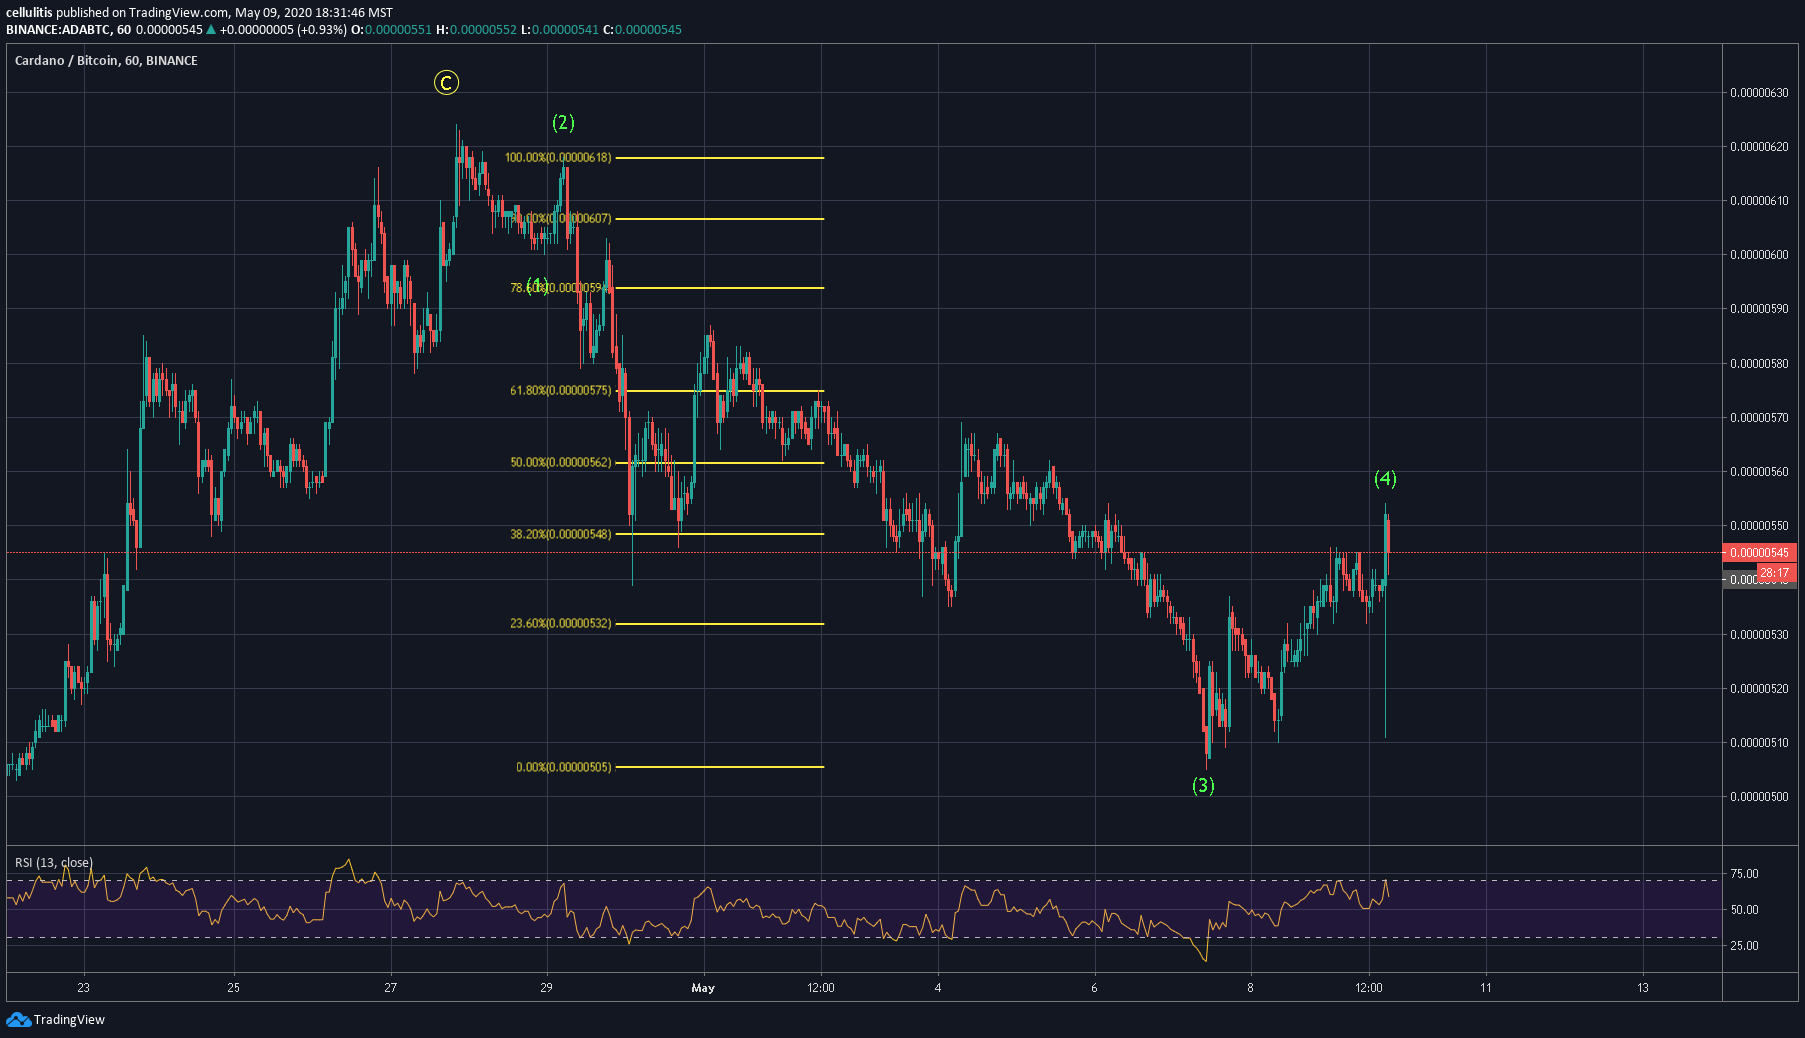Image resolution: width=1805 pixels, height=1038 pixels.
Task: Select the green (2) wave label
Action: tap(563, 122)
